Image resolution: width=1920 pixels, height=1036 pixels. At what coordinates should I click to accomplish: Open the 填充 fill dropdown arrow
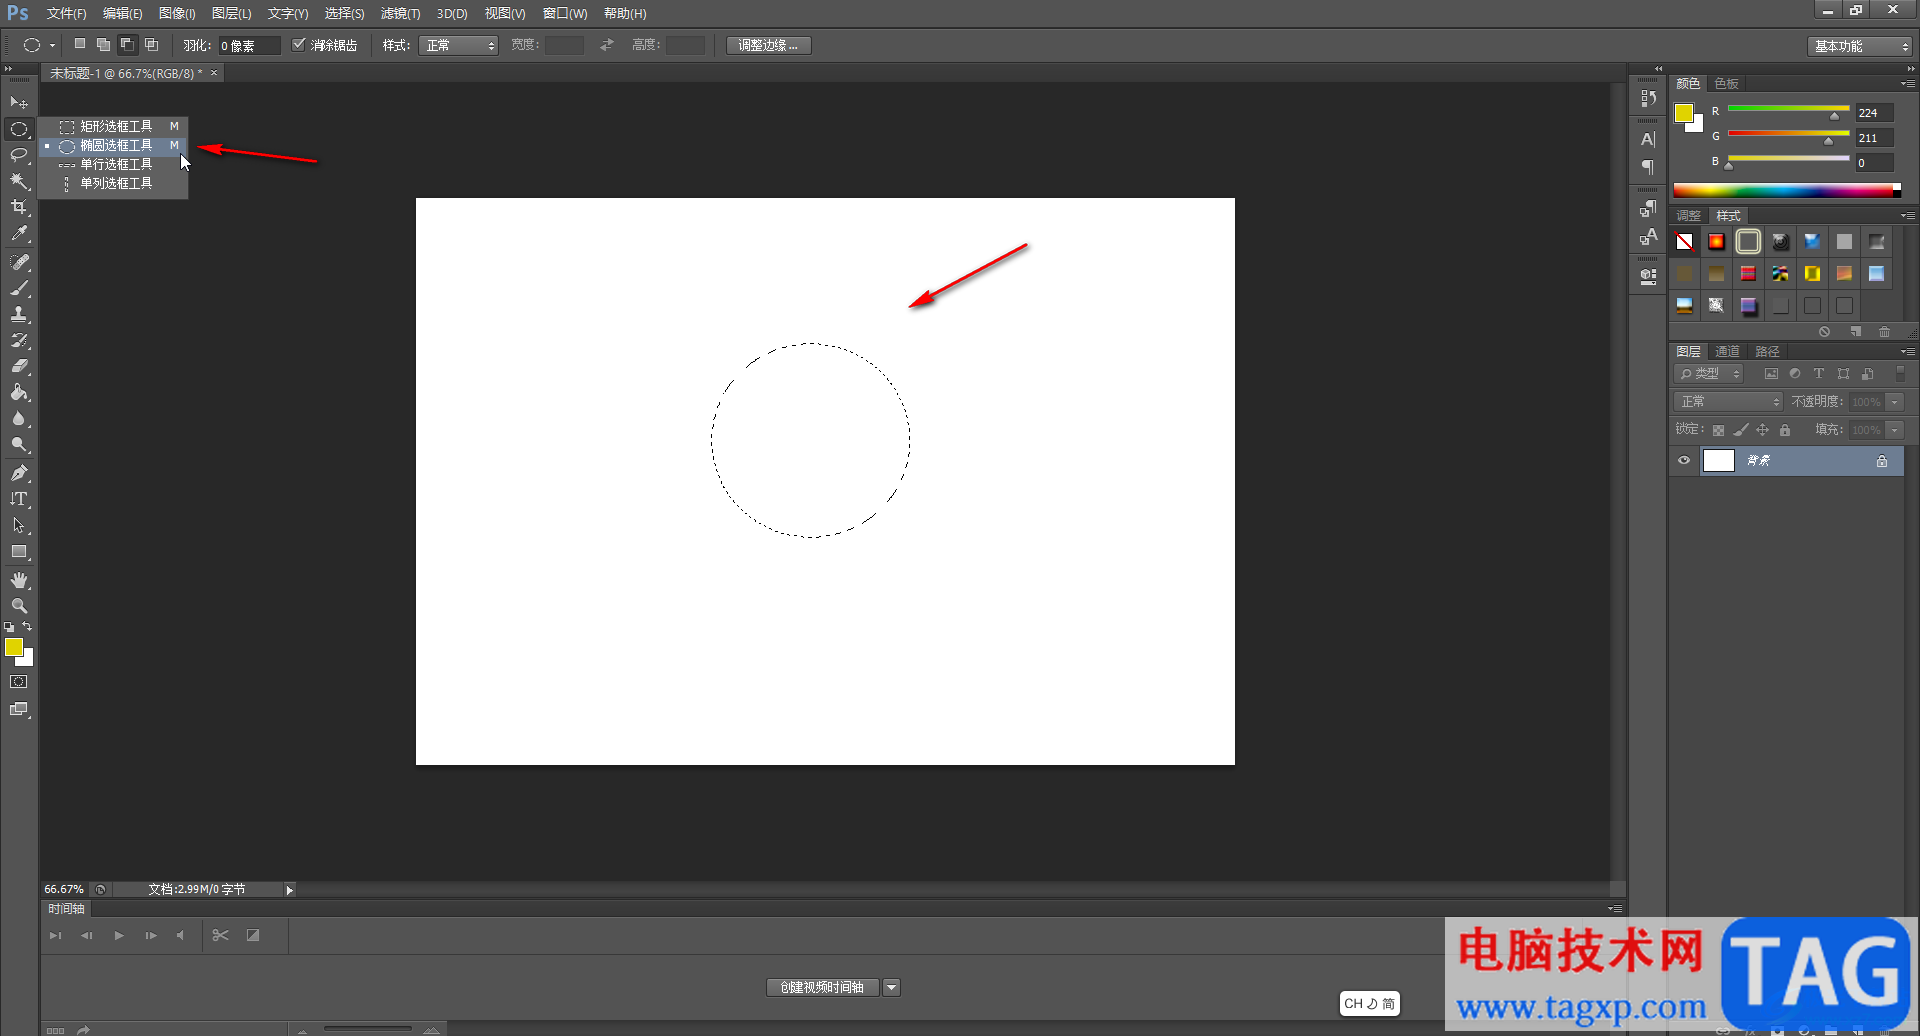[1895, 430]
